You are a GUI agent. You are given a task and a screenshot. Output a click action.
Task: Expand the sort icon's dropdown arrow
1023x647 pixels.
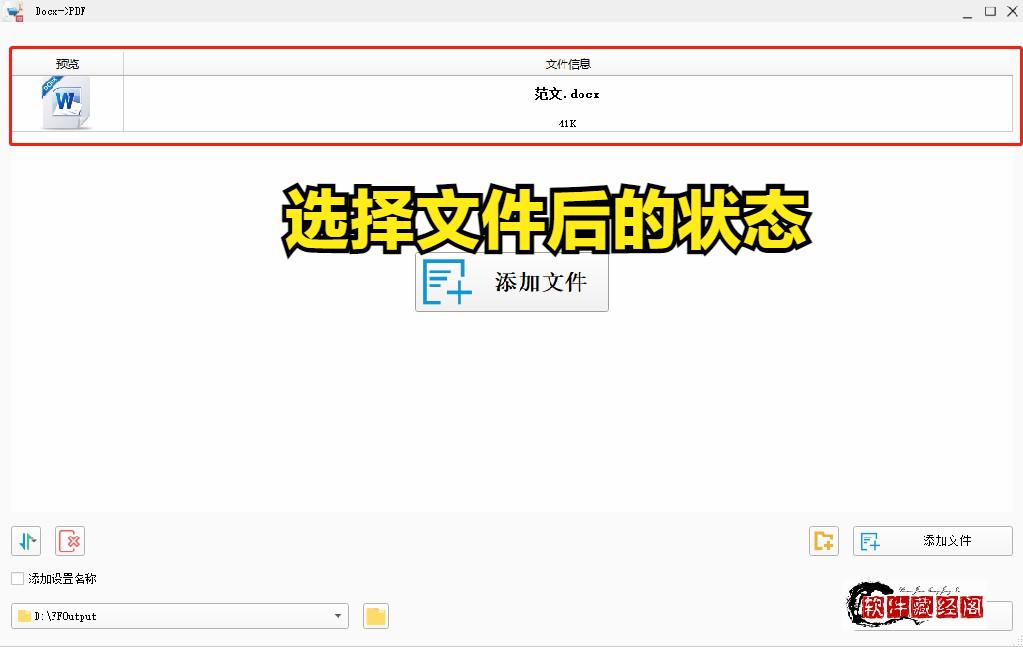[34, 539]
